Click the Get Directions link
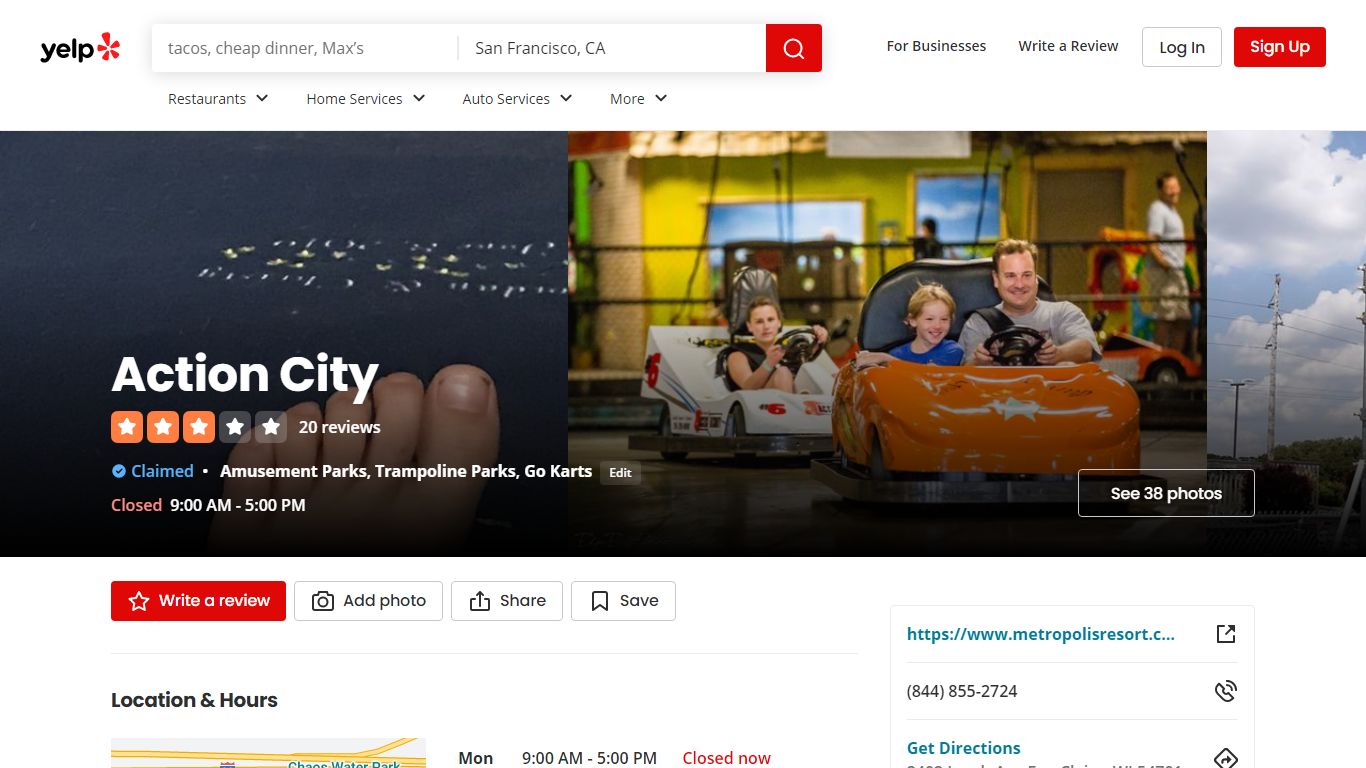Screen dimensions: 1366x768 pyautogui.click(x=964, y=748)
